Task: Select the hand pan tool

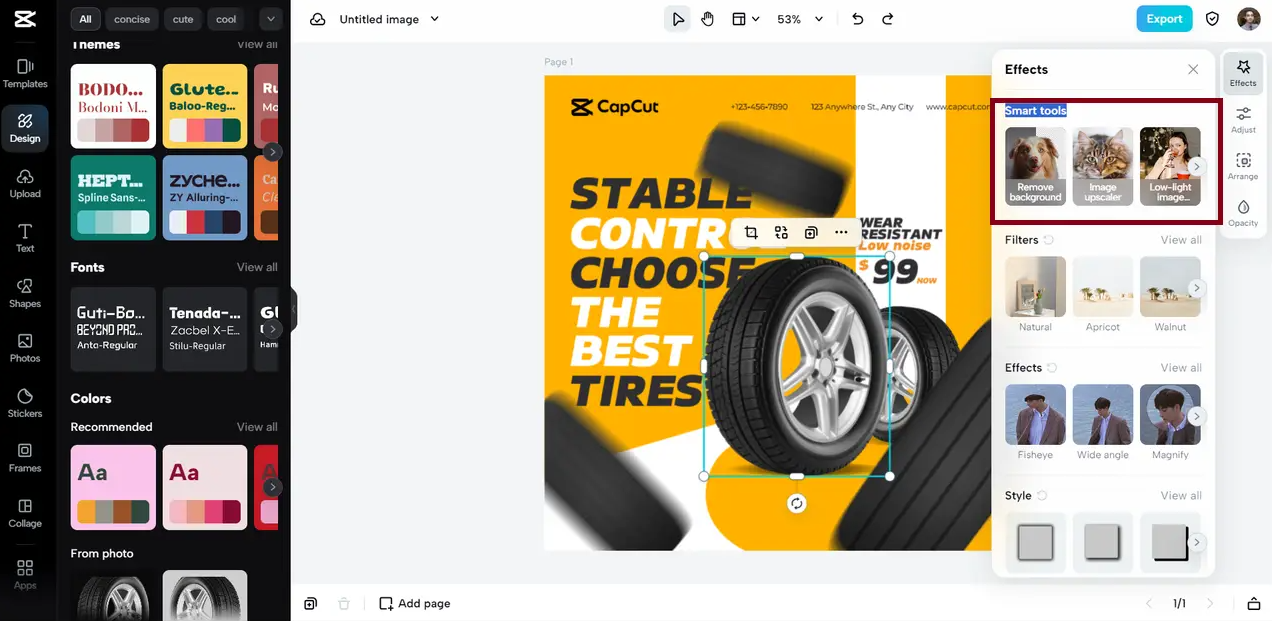Action: 708,19
